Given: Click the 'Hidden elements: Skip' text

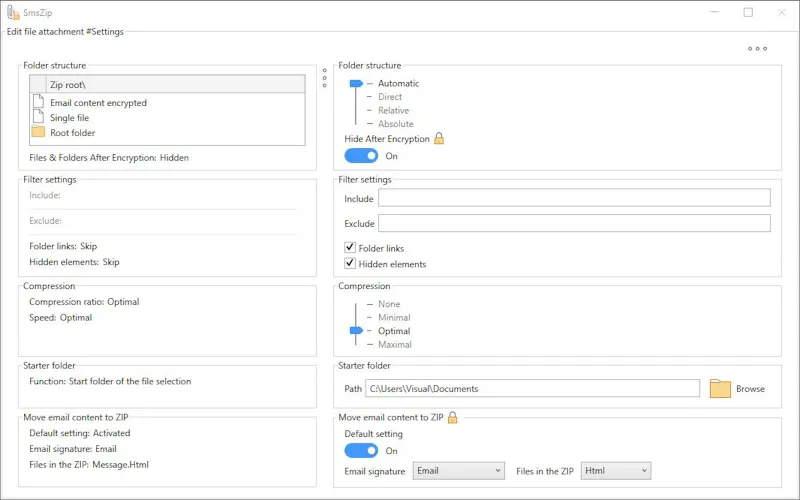Looking at the screenshot, I should click(74, 262).
